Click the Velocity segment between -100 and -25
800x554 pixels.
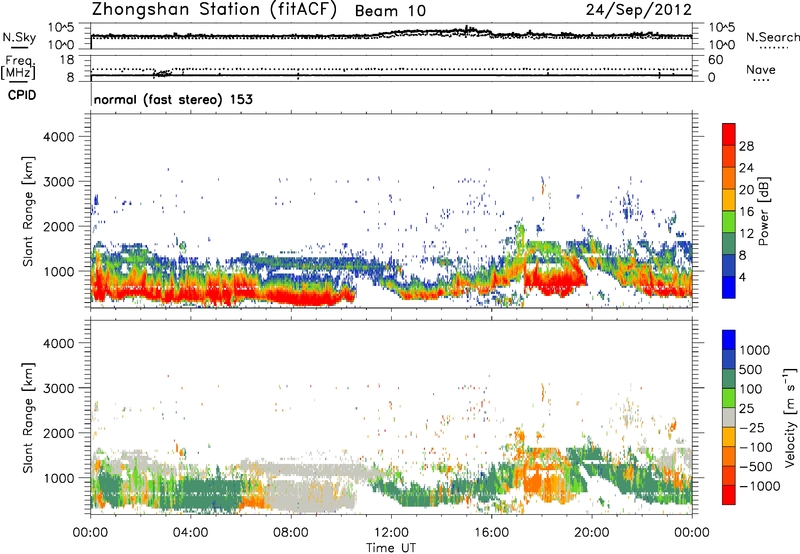729,437
